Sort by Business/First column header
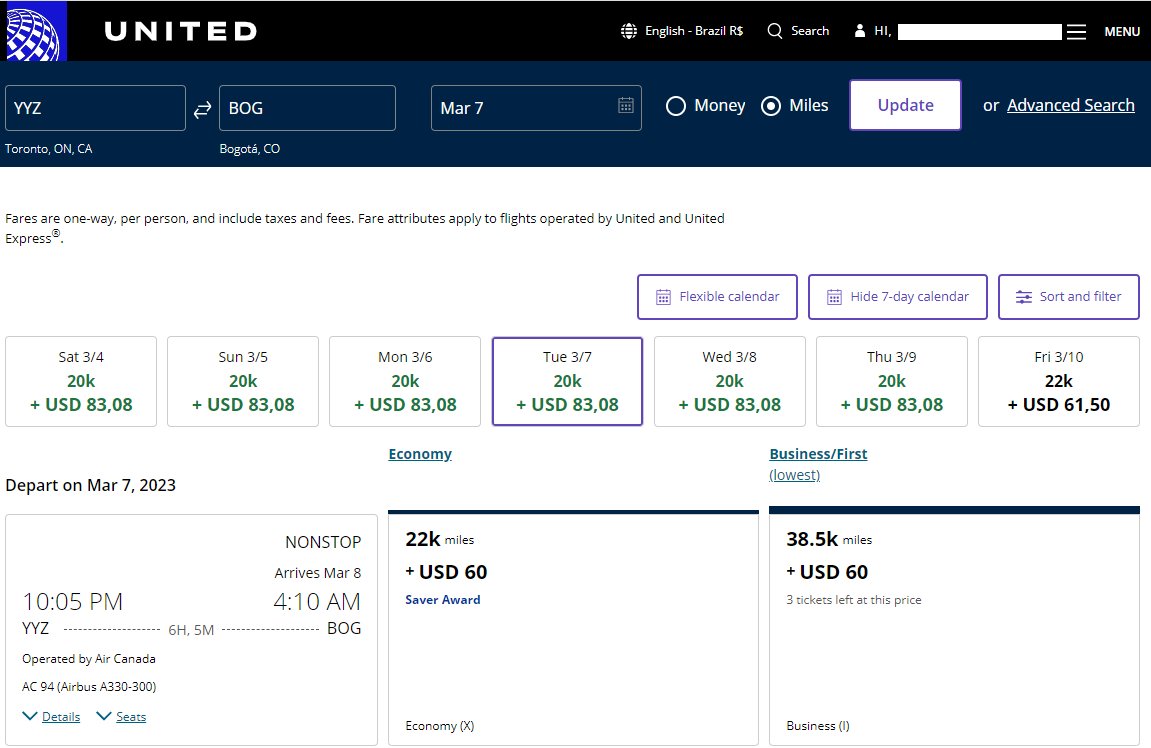 tap(818, 454)
